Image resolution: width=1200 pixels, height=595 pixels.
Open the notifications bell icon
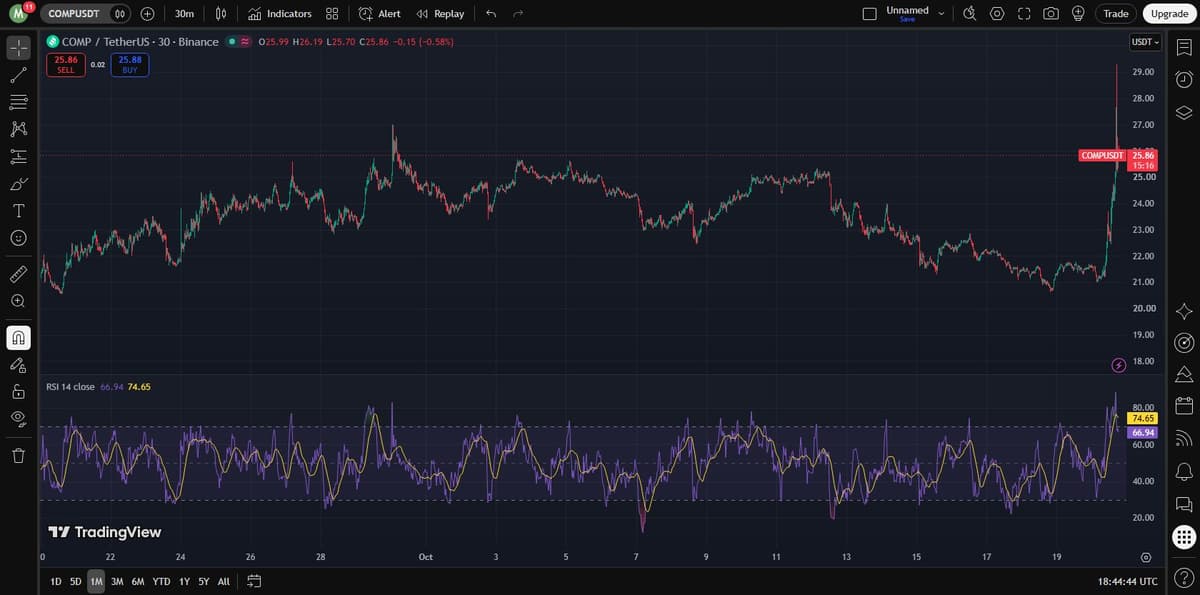(x=1184, y=470)
